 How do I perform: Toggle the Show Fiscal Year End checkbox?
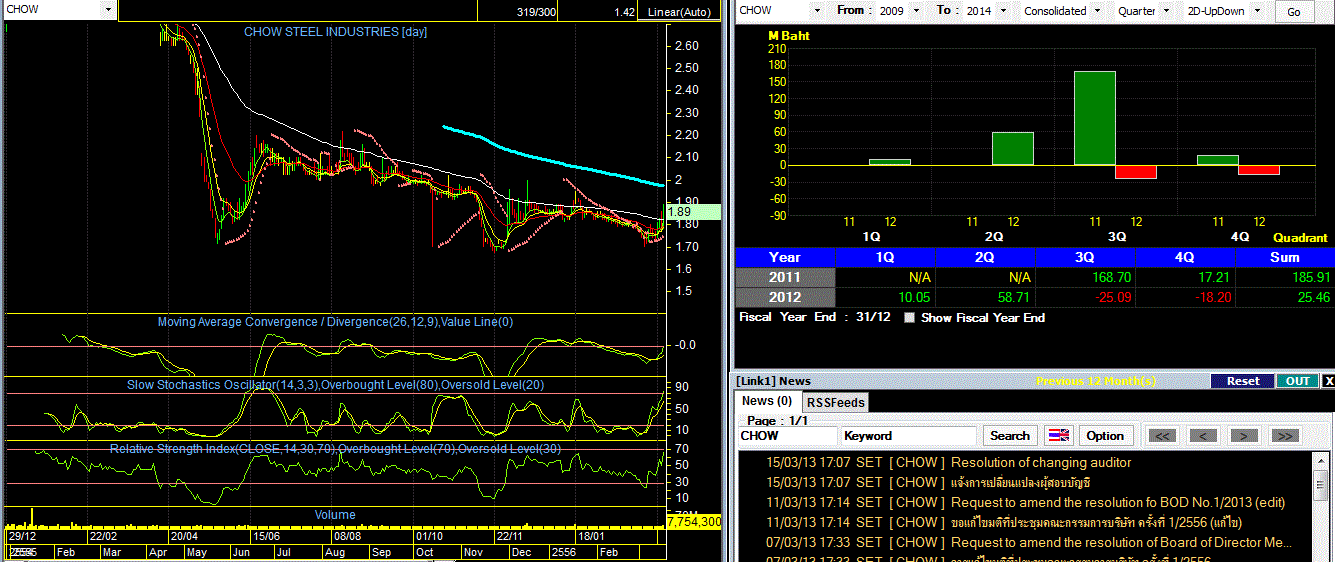(x=909, y=318)
